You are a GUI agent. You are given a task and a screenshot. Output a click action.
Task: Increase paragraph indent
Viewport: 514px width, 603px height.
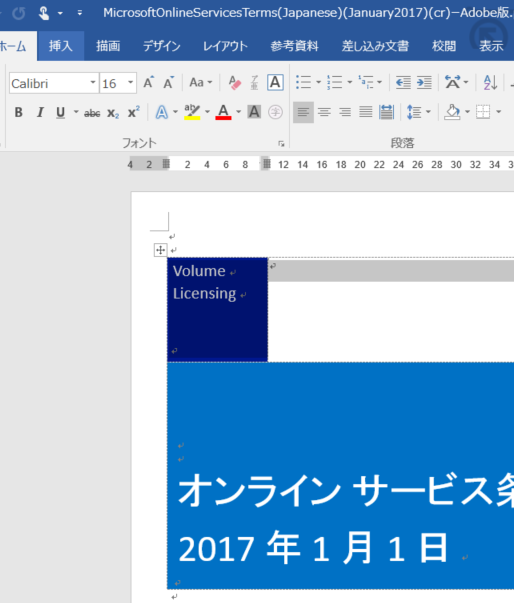point(424,82)
